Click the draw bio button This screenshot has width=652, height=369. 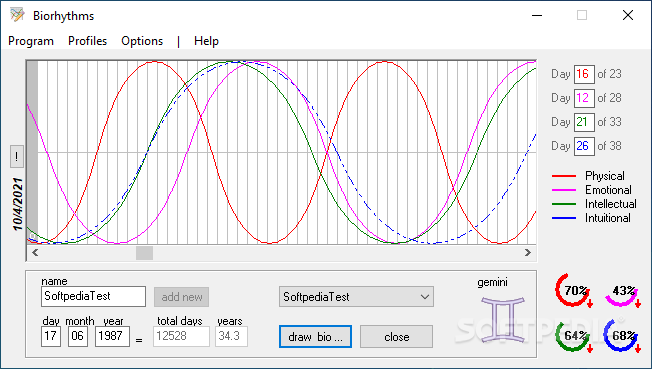coord(315,337)
